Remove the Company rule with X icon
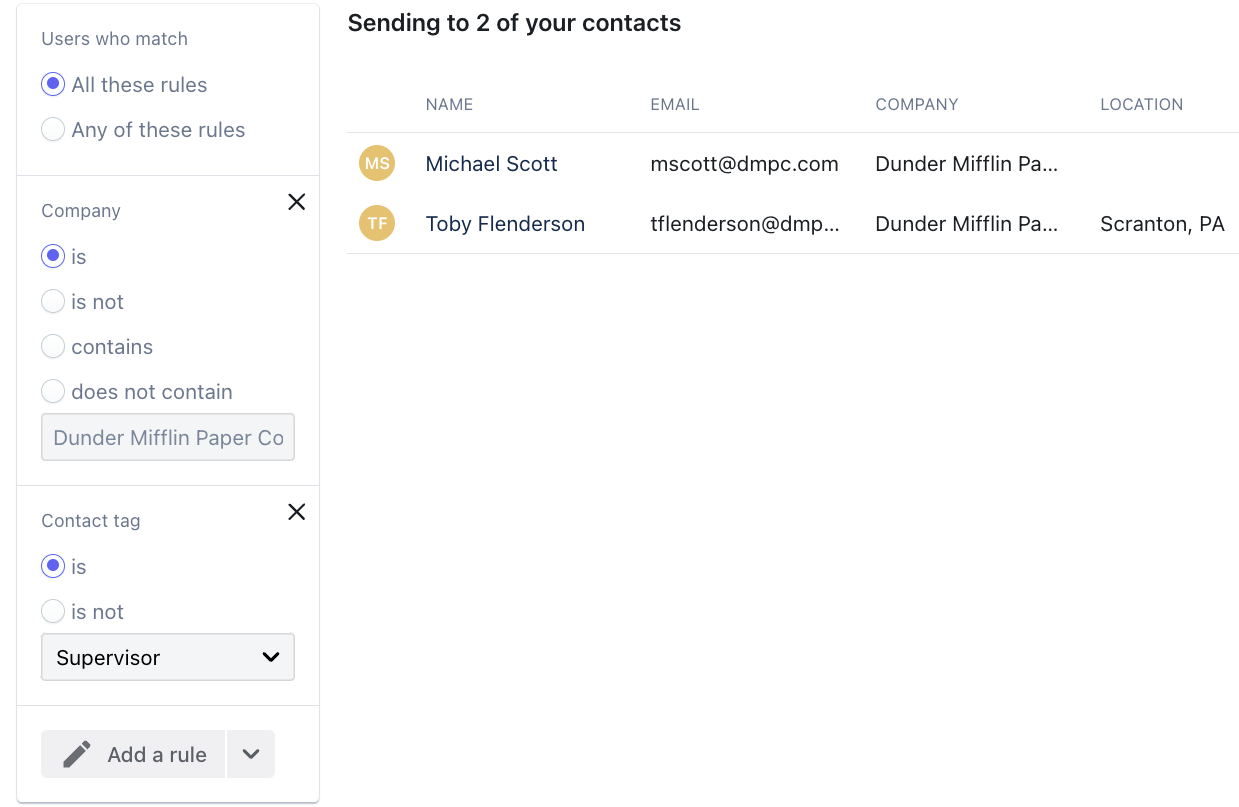This screenshot has height=807, width=1239. pyautogui.click(x=296, y=202)
